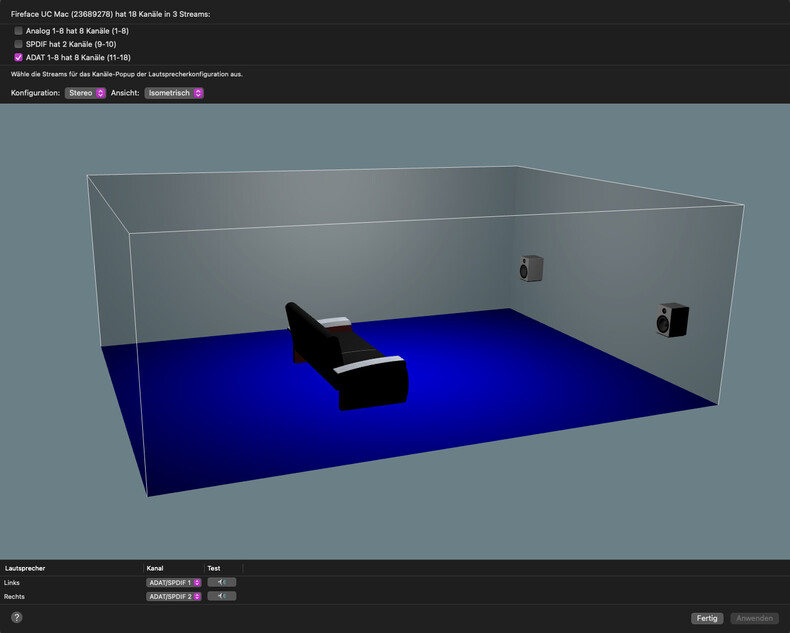Image resolution: width=790 pixels, height=633 pixels.
Task: Click the Fireface UC Mac device title
Action: tap(110, 14)
